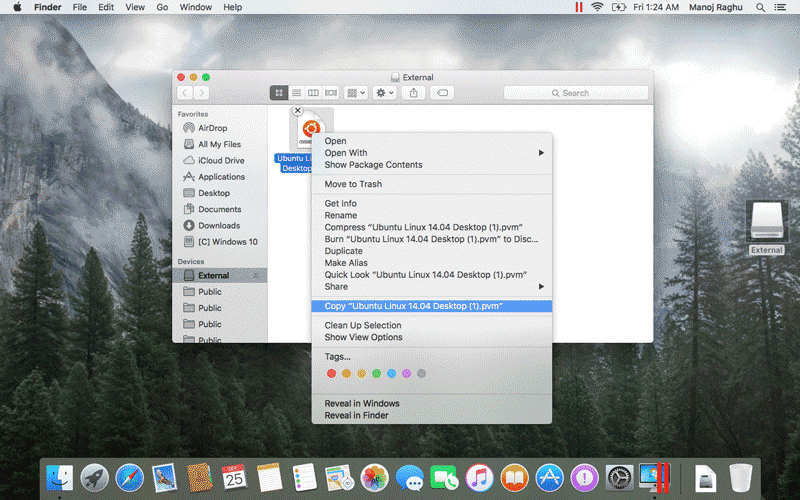Click the document stack icon in dock
This screenshot has width=800, height=500.
pyautogui.click(x=706, y=478)
